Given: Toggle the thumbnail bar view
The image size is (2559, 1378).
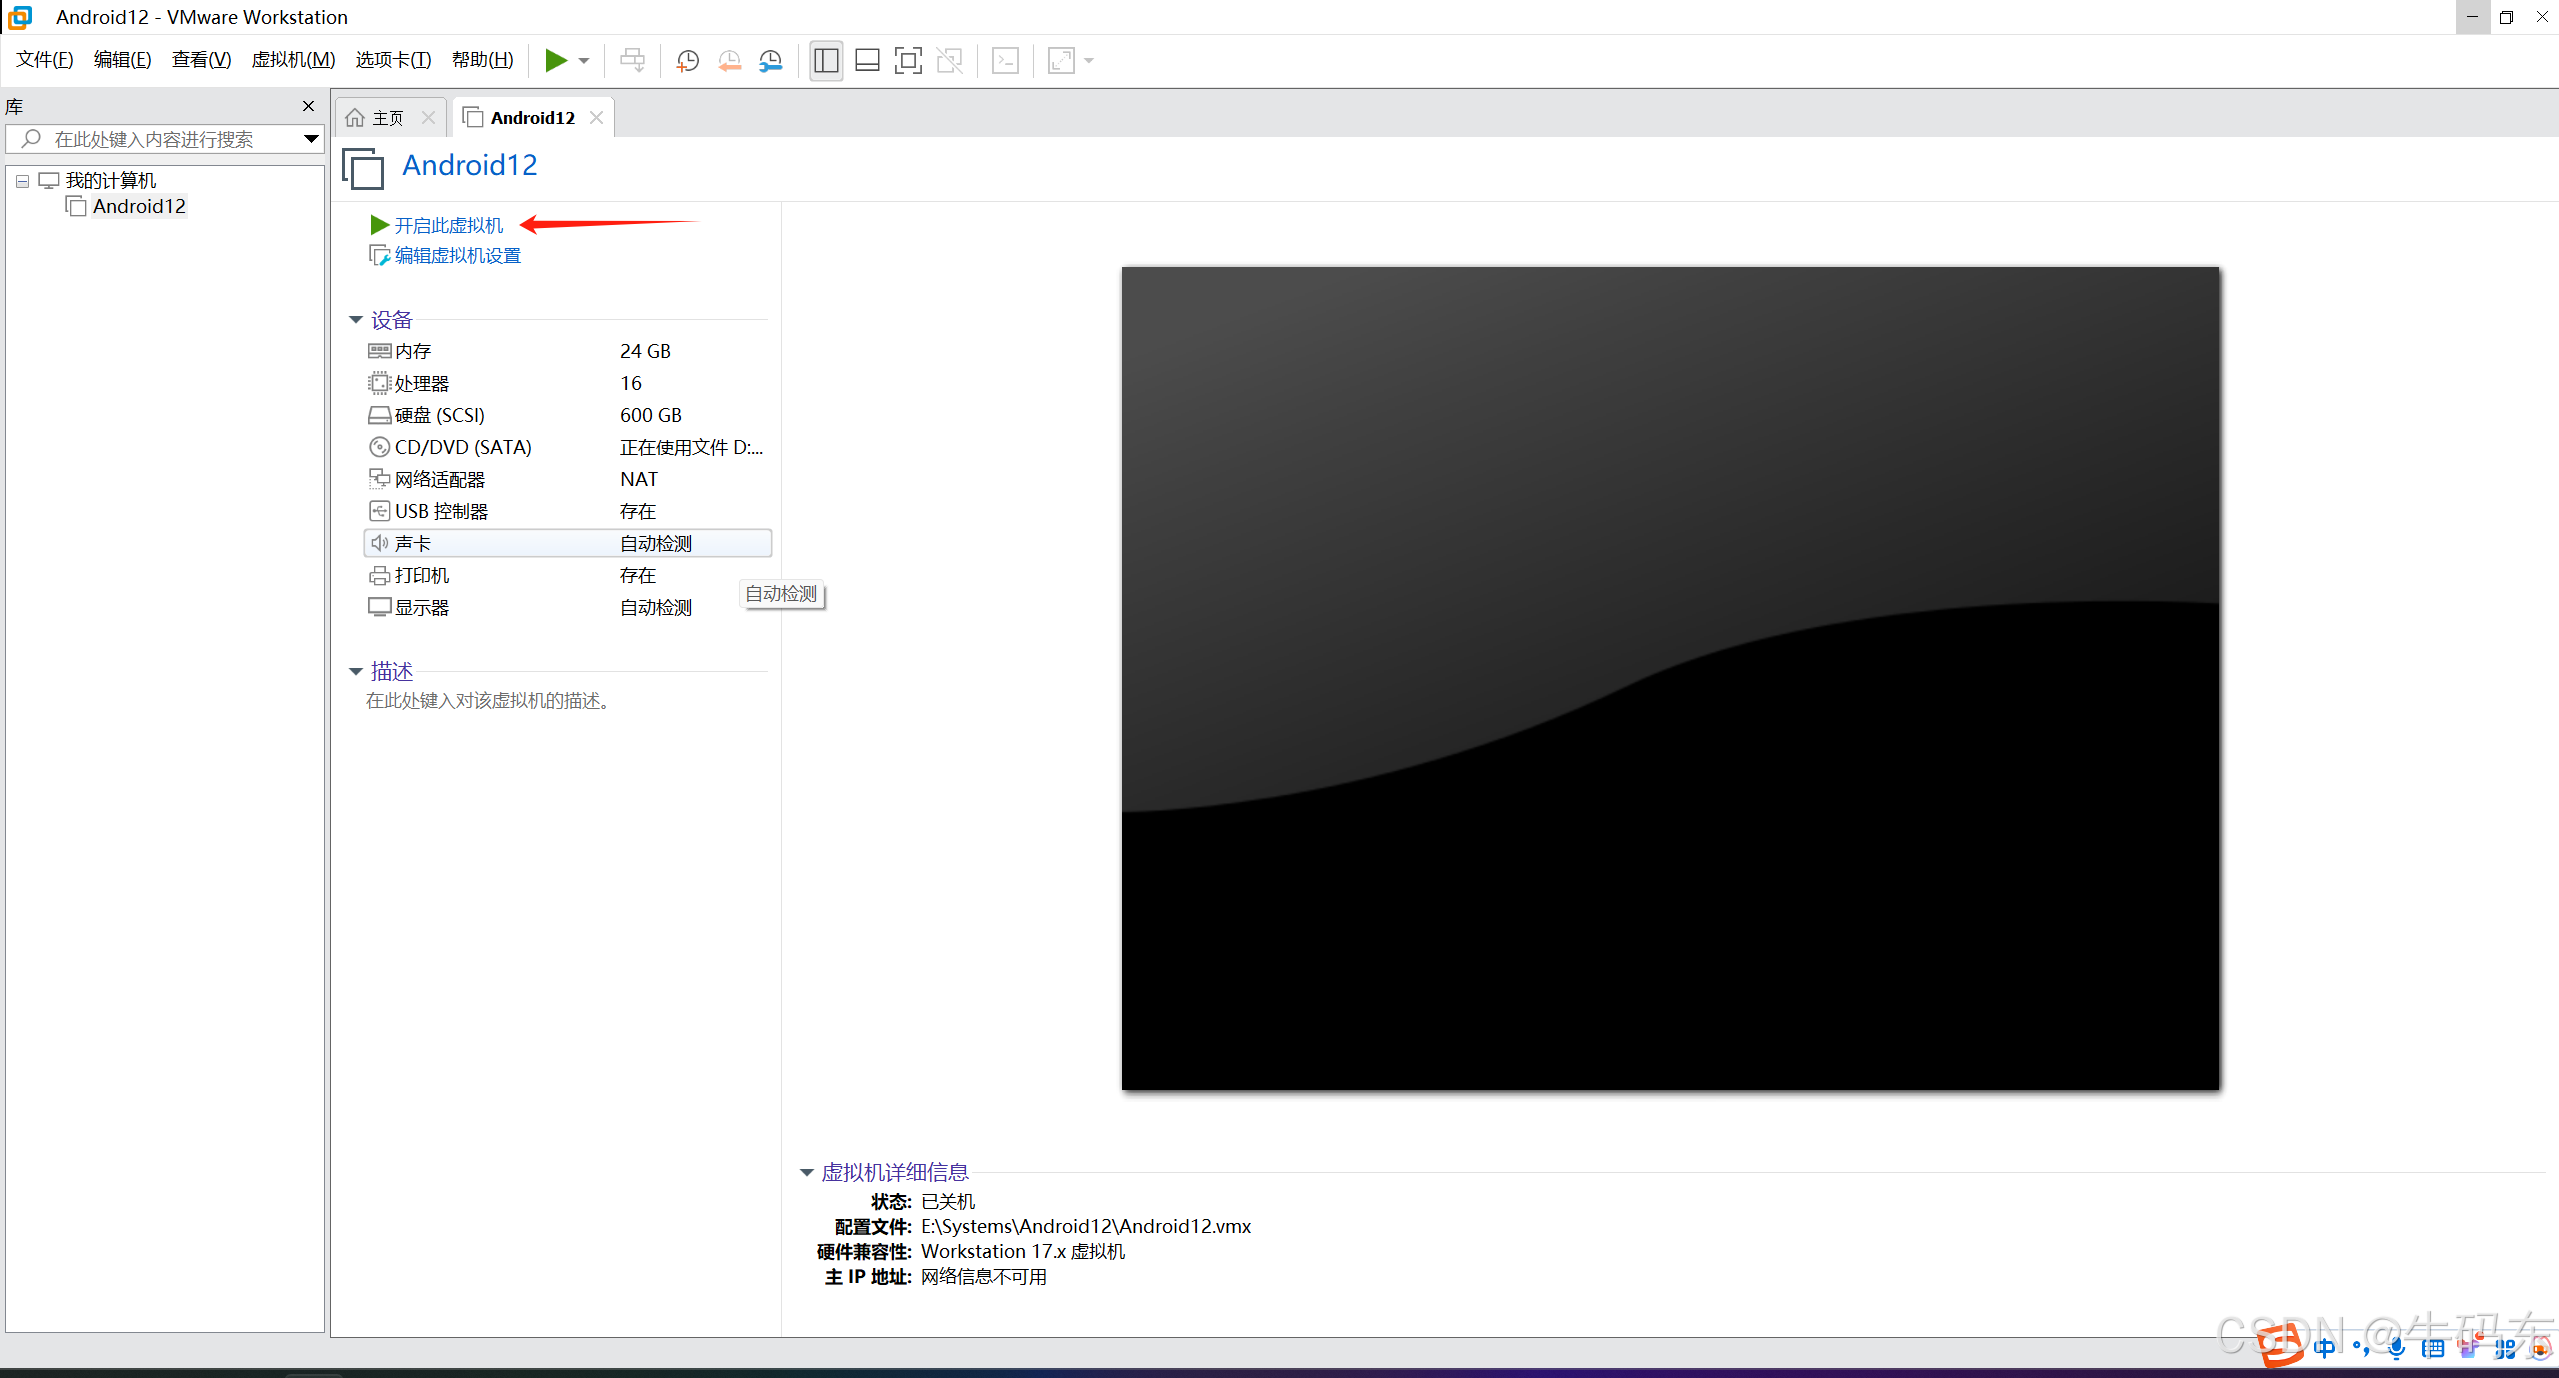Looking at the screenshot, I should tap(867, 61).
